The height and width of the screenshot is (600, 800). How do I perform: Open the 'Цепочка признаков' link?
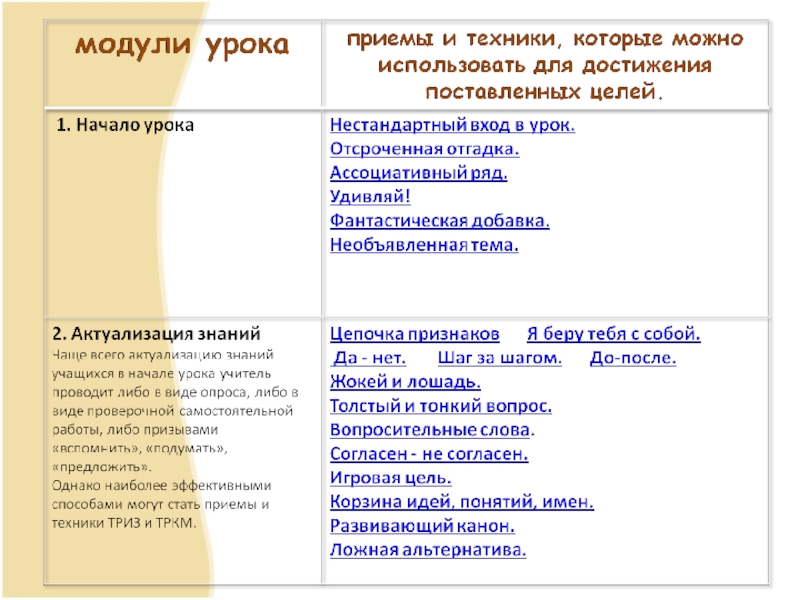[x=414, y=334]
